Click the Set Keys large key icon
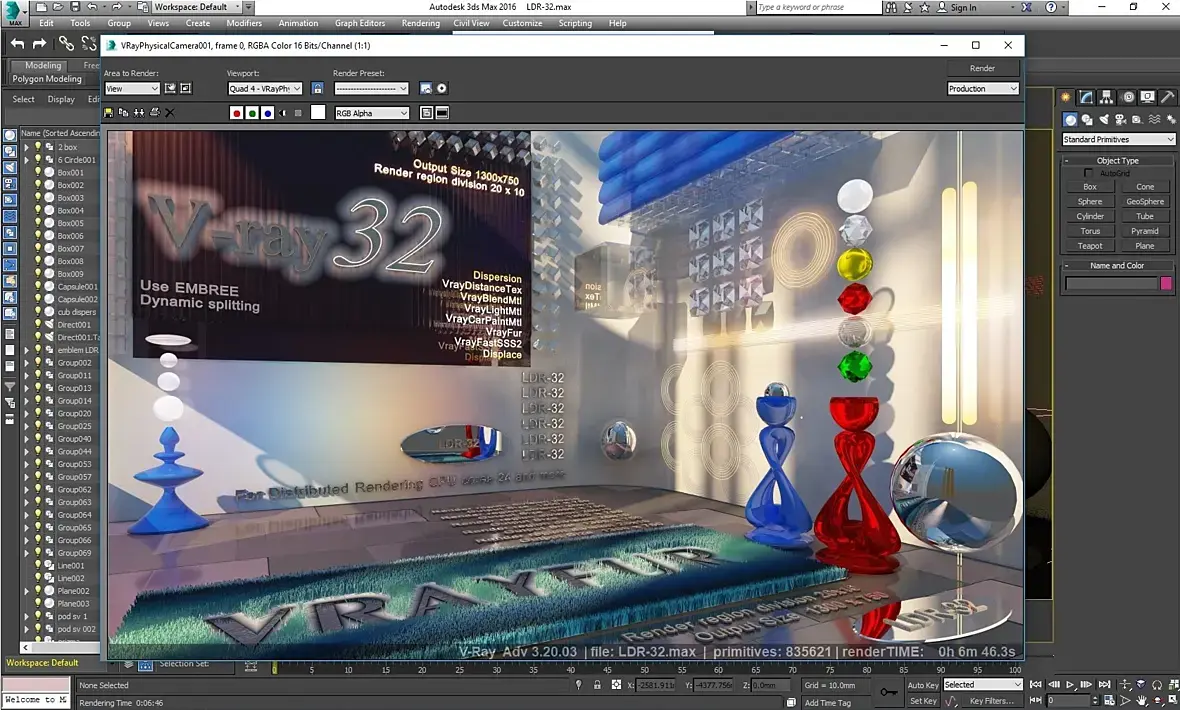 (889, 691)
